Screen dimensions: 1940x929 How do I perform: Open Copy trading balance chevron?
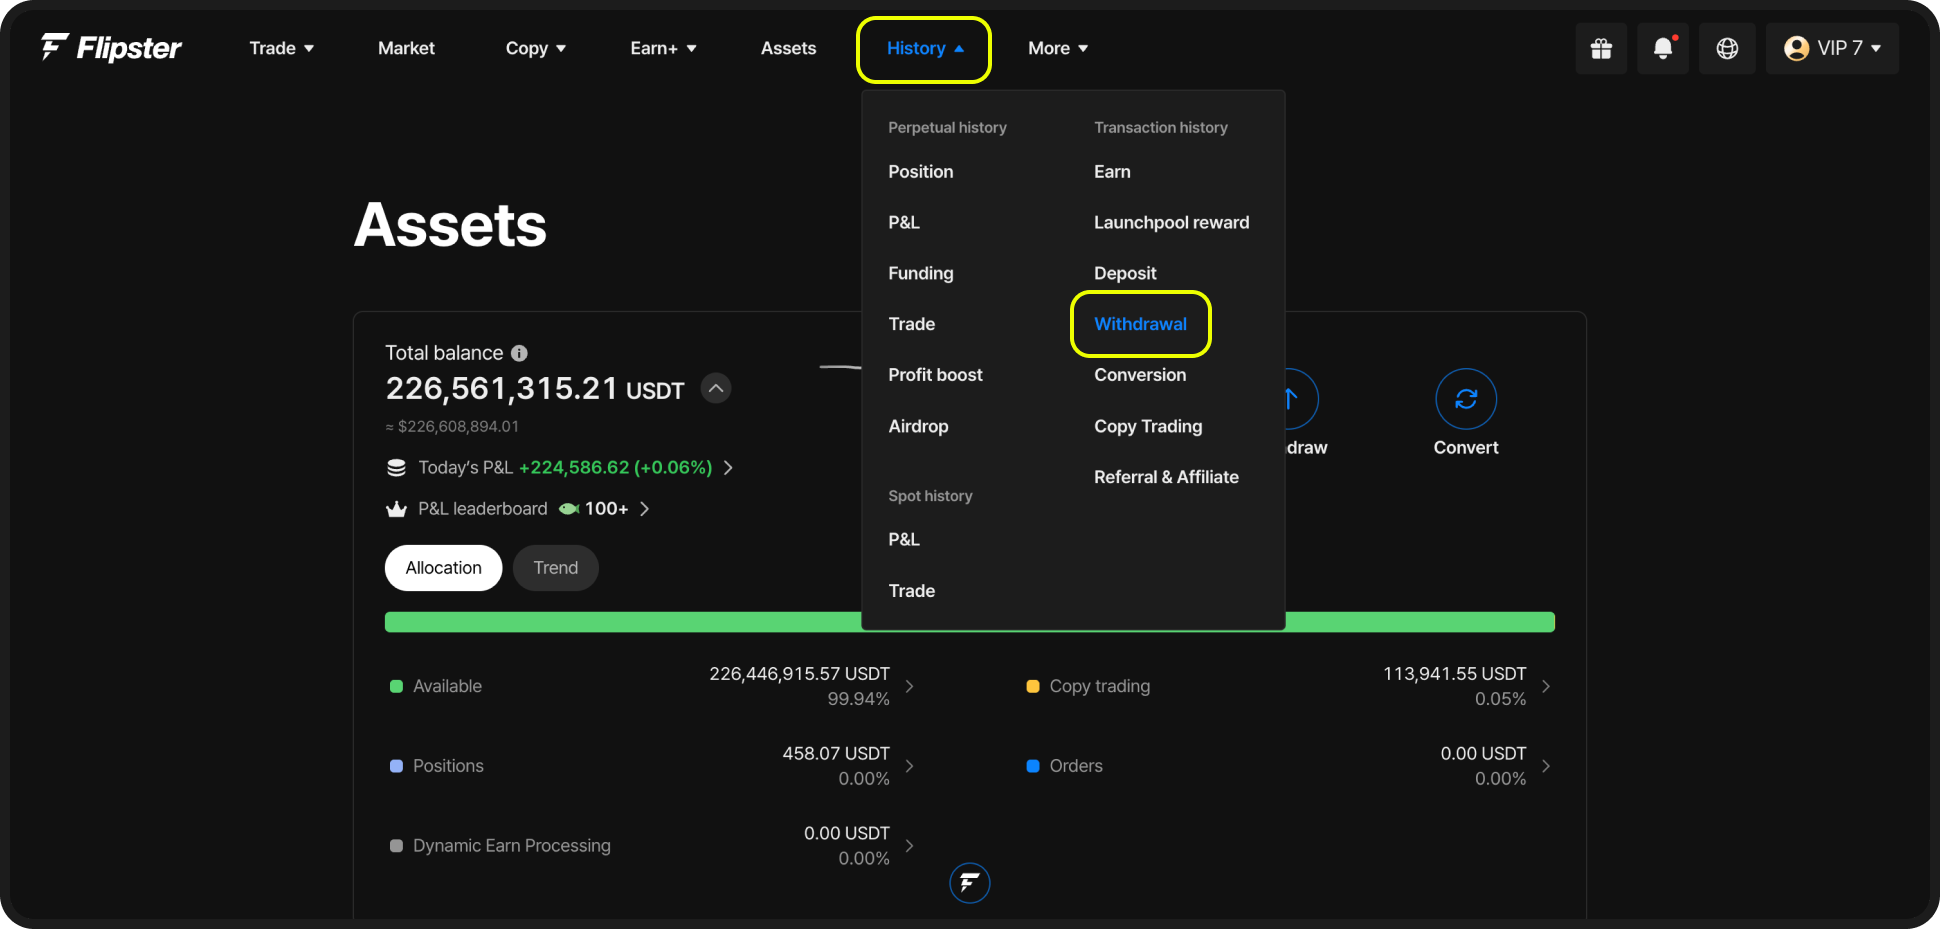1546,686
